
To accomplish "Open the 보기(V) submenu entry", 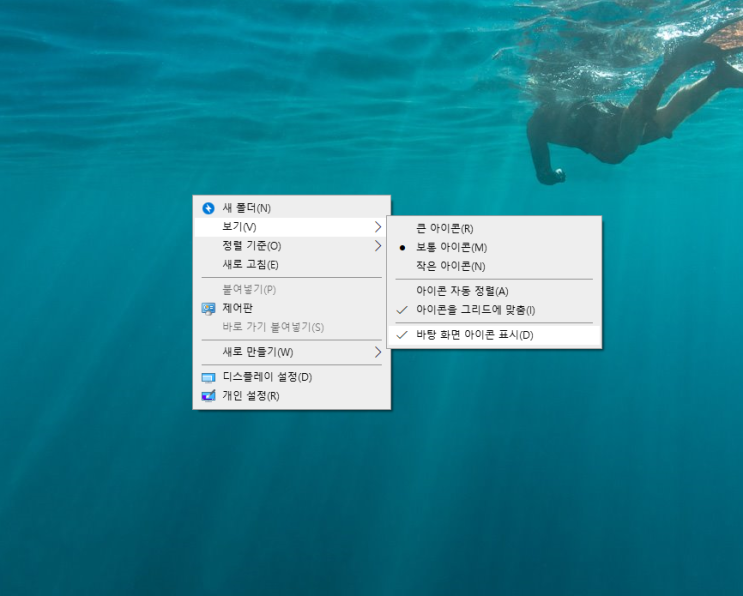I will tap(292, 227).
